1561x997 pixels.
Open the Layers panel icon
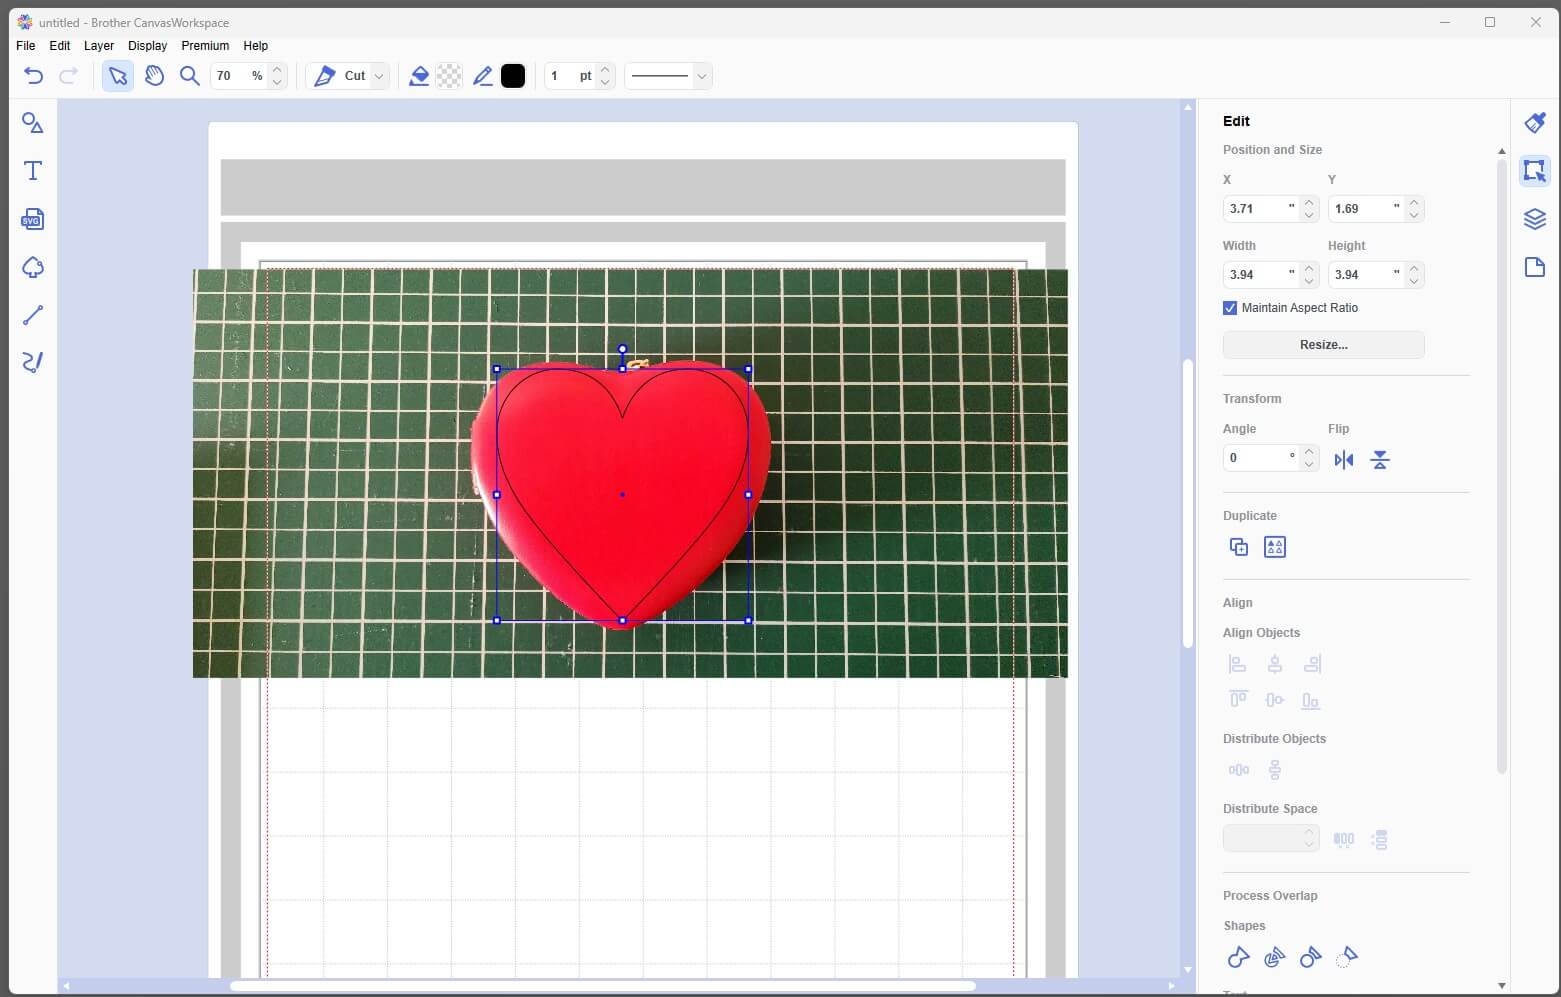coord(1535,219)
